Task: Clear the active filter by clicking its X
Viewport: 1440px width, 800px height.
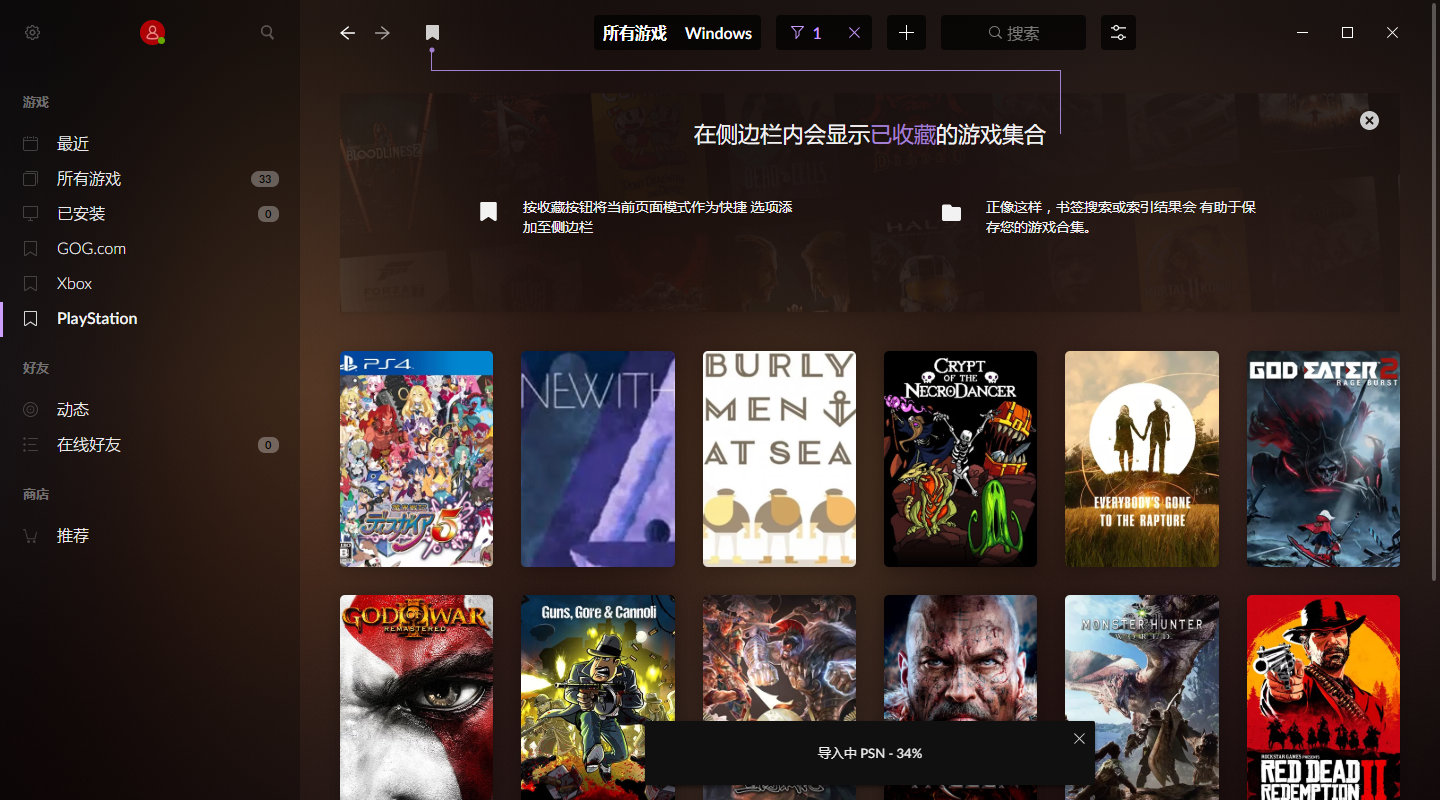Action: click(854, 32)
